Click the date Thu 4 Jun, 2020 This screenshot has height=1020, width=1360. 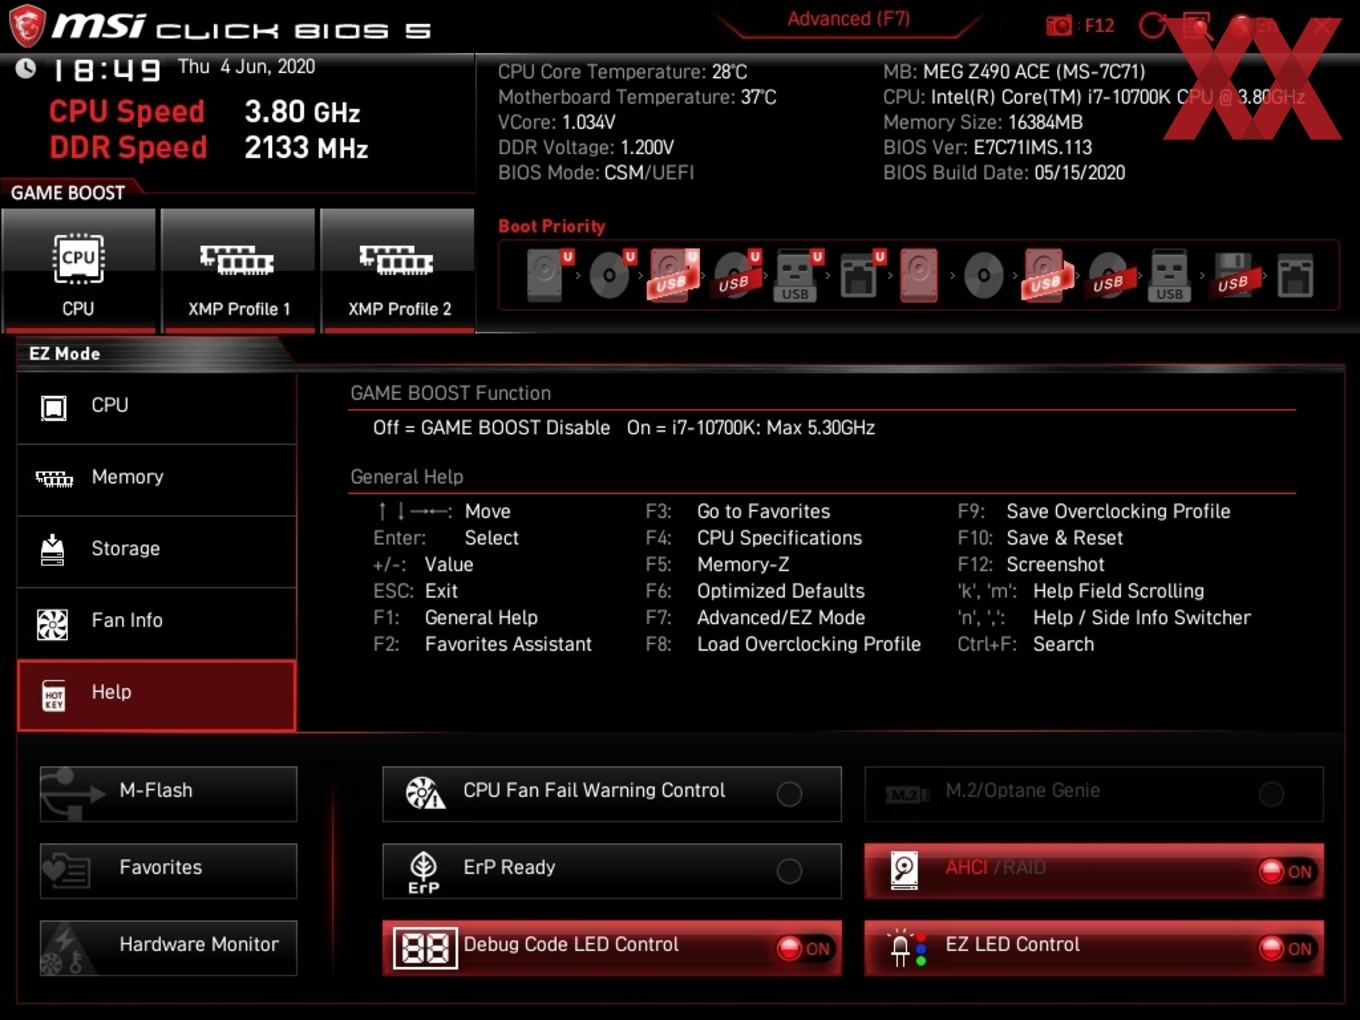pyautogui.click(x=246, y=67)
